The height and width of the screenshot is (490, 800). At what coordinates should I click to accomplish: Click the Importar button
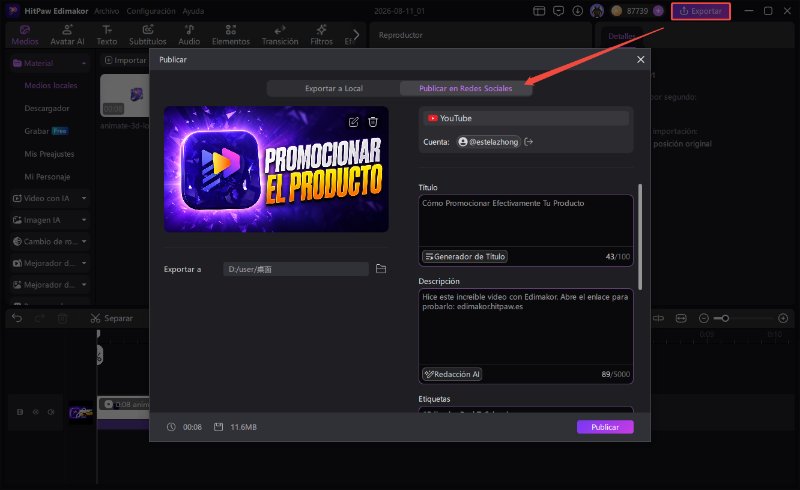click(125, 60)
